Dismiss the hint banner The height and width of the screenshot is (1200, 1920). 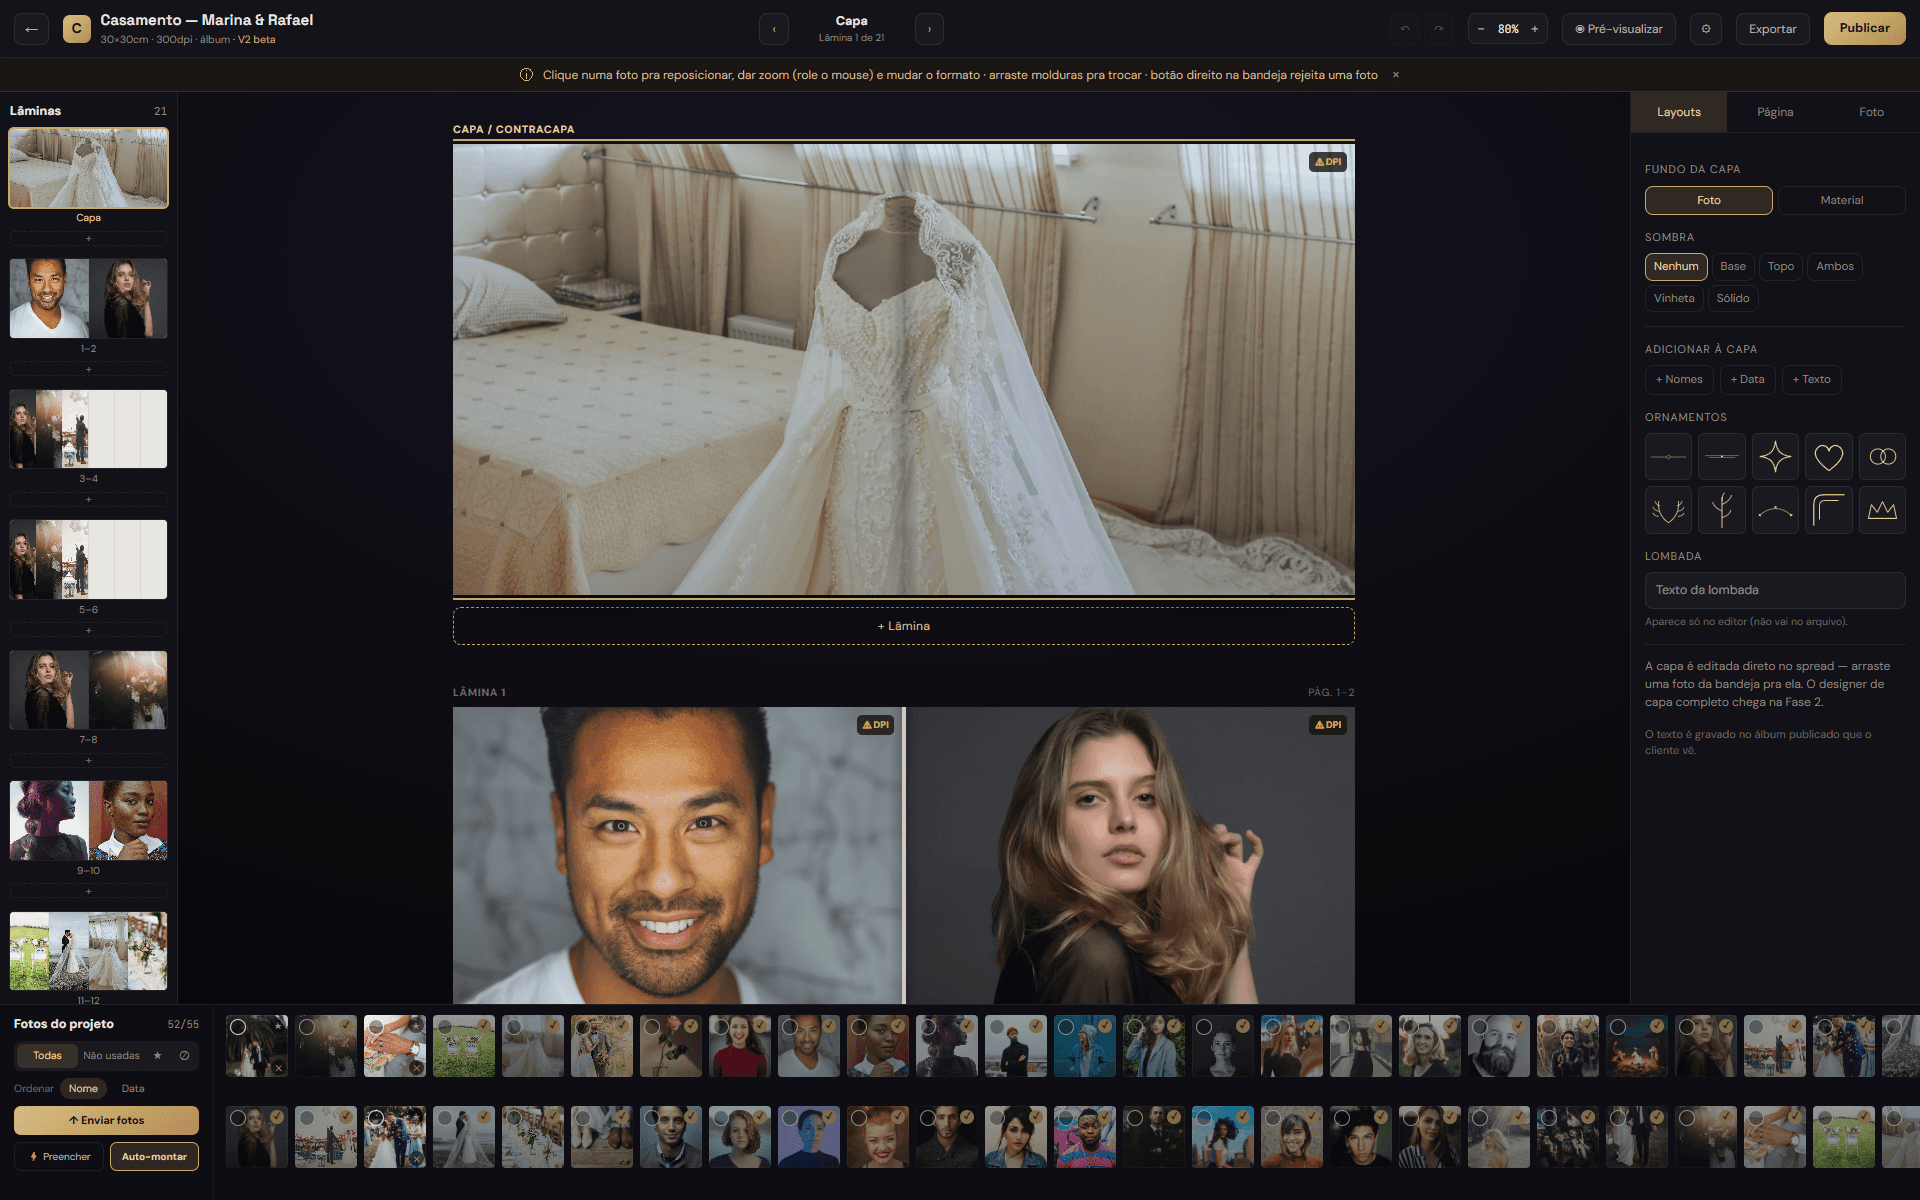pos(1396,75)
